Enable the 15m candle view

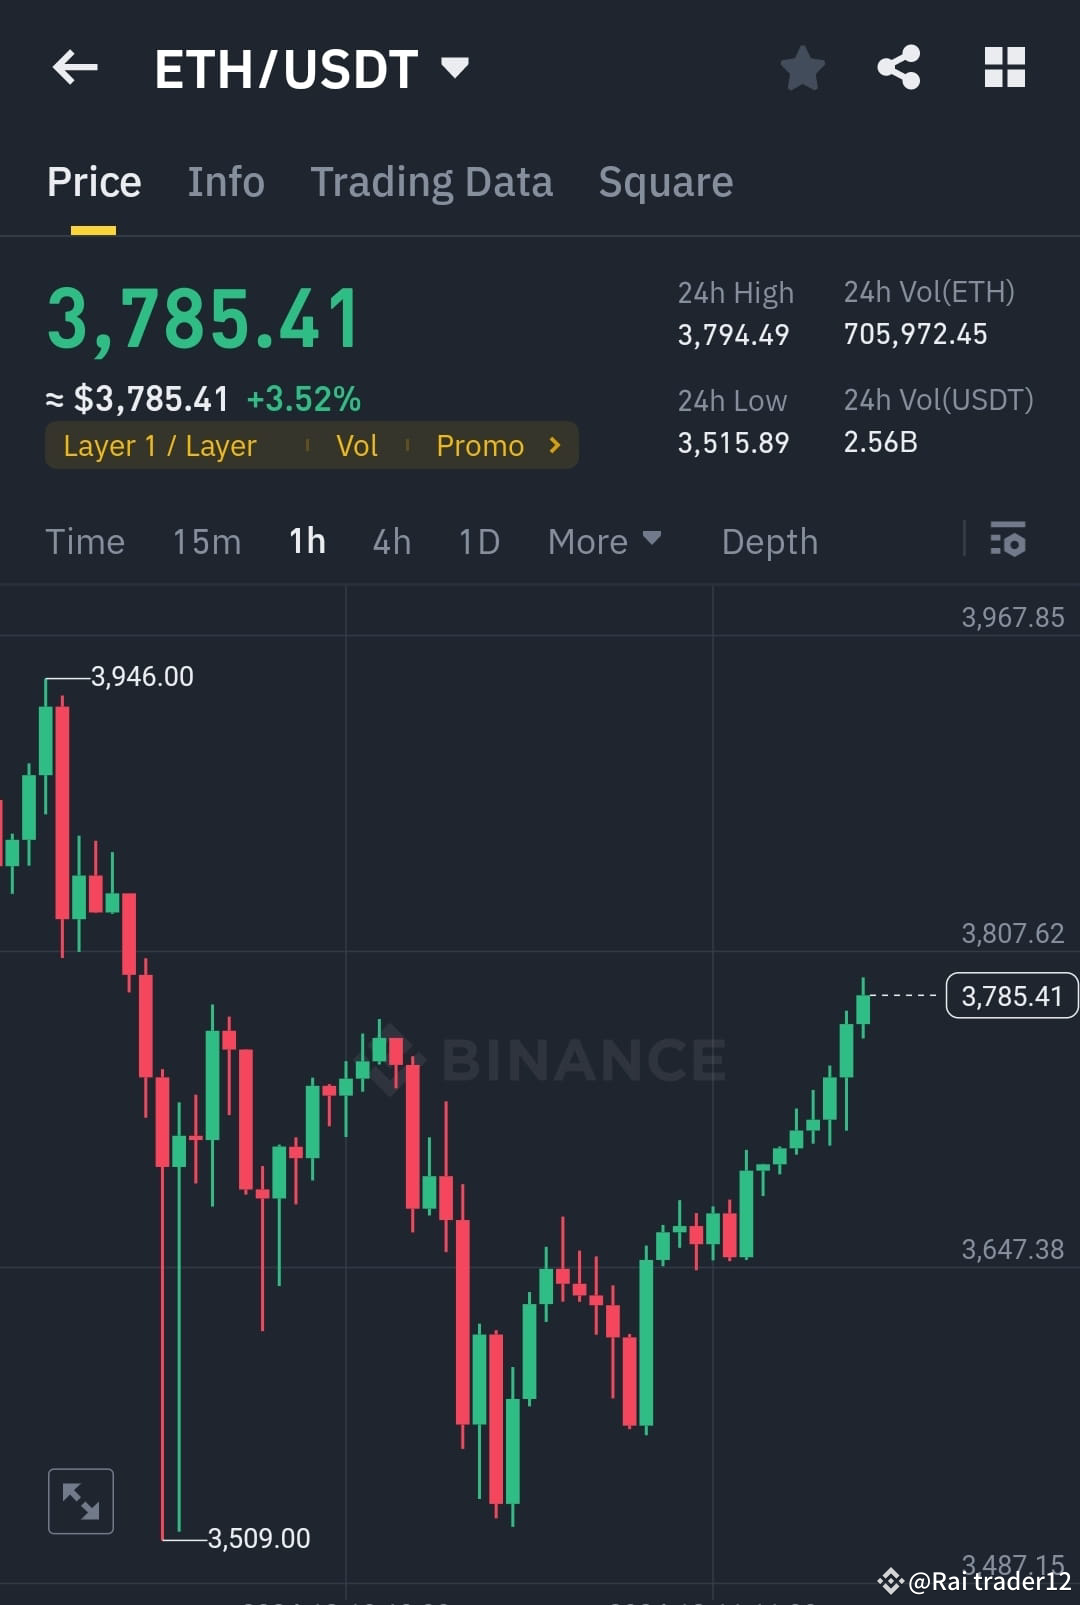pos(205,541)
